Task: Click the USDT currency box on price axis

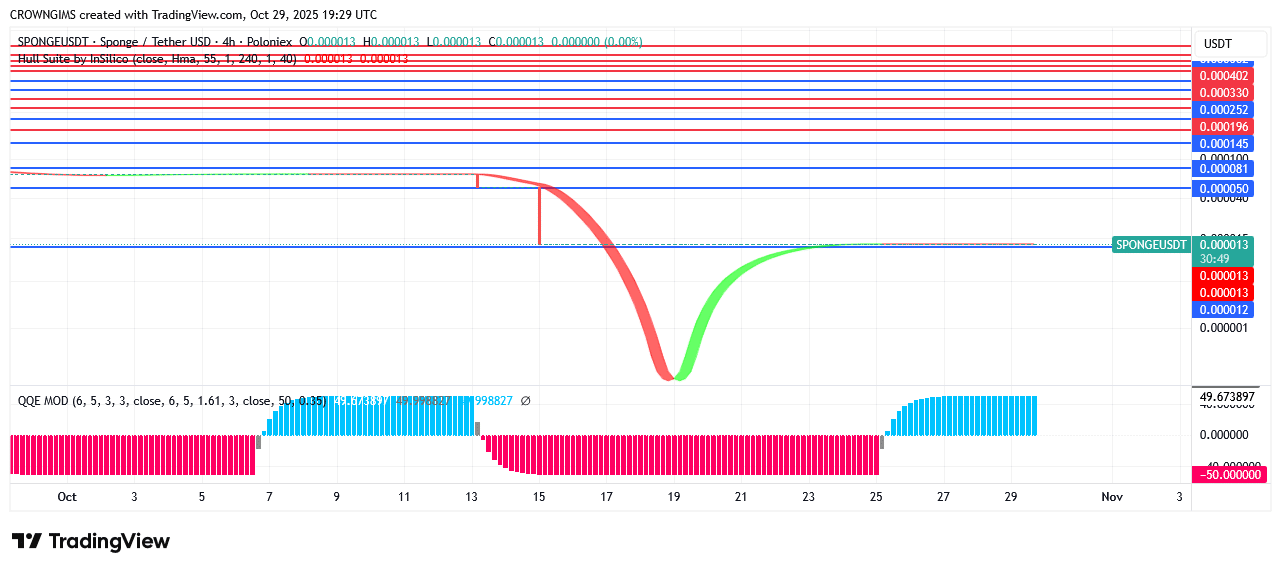Action: click(x=1217, y=44)
